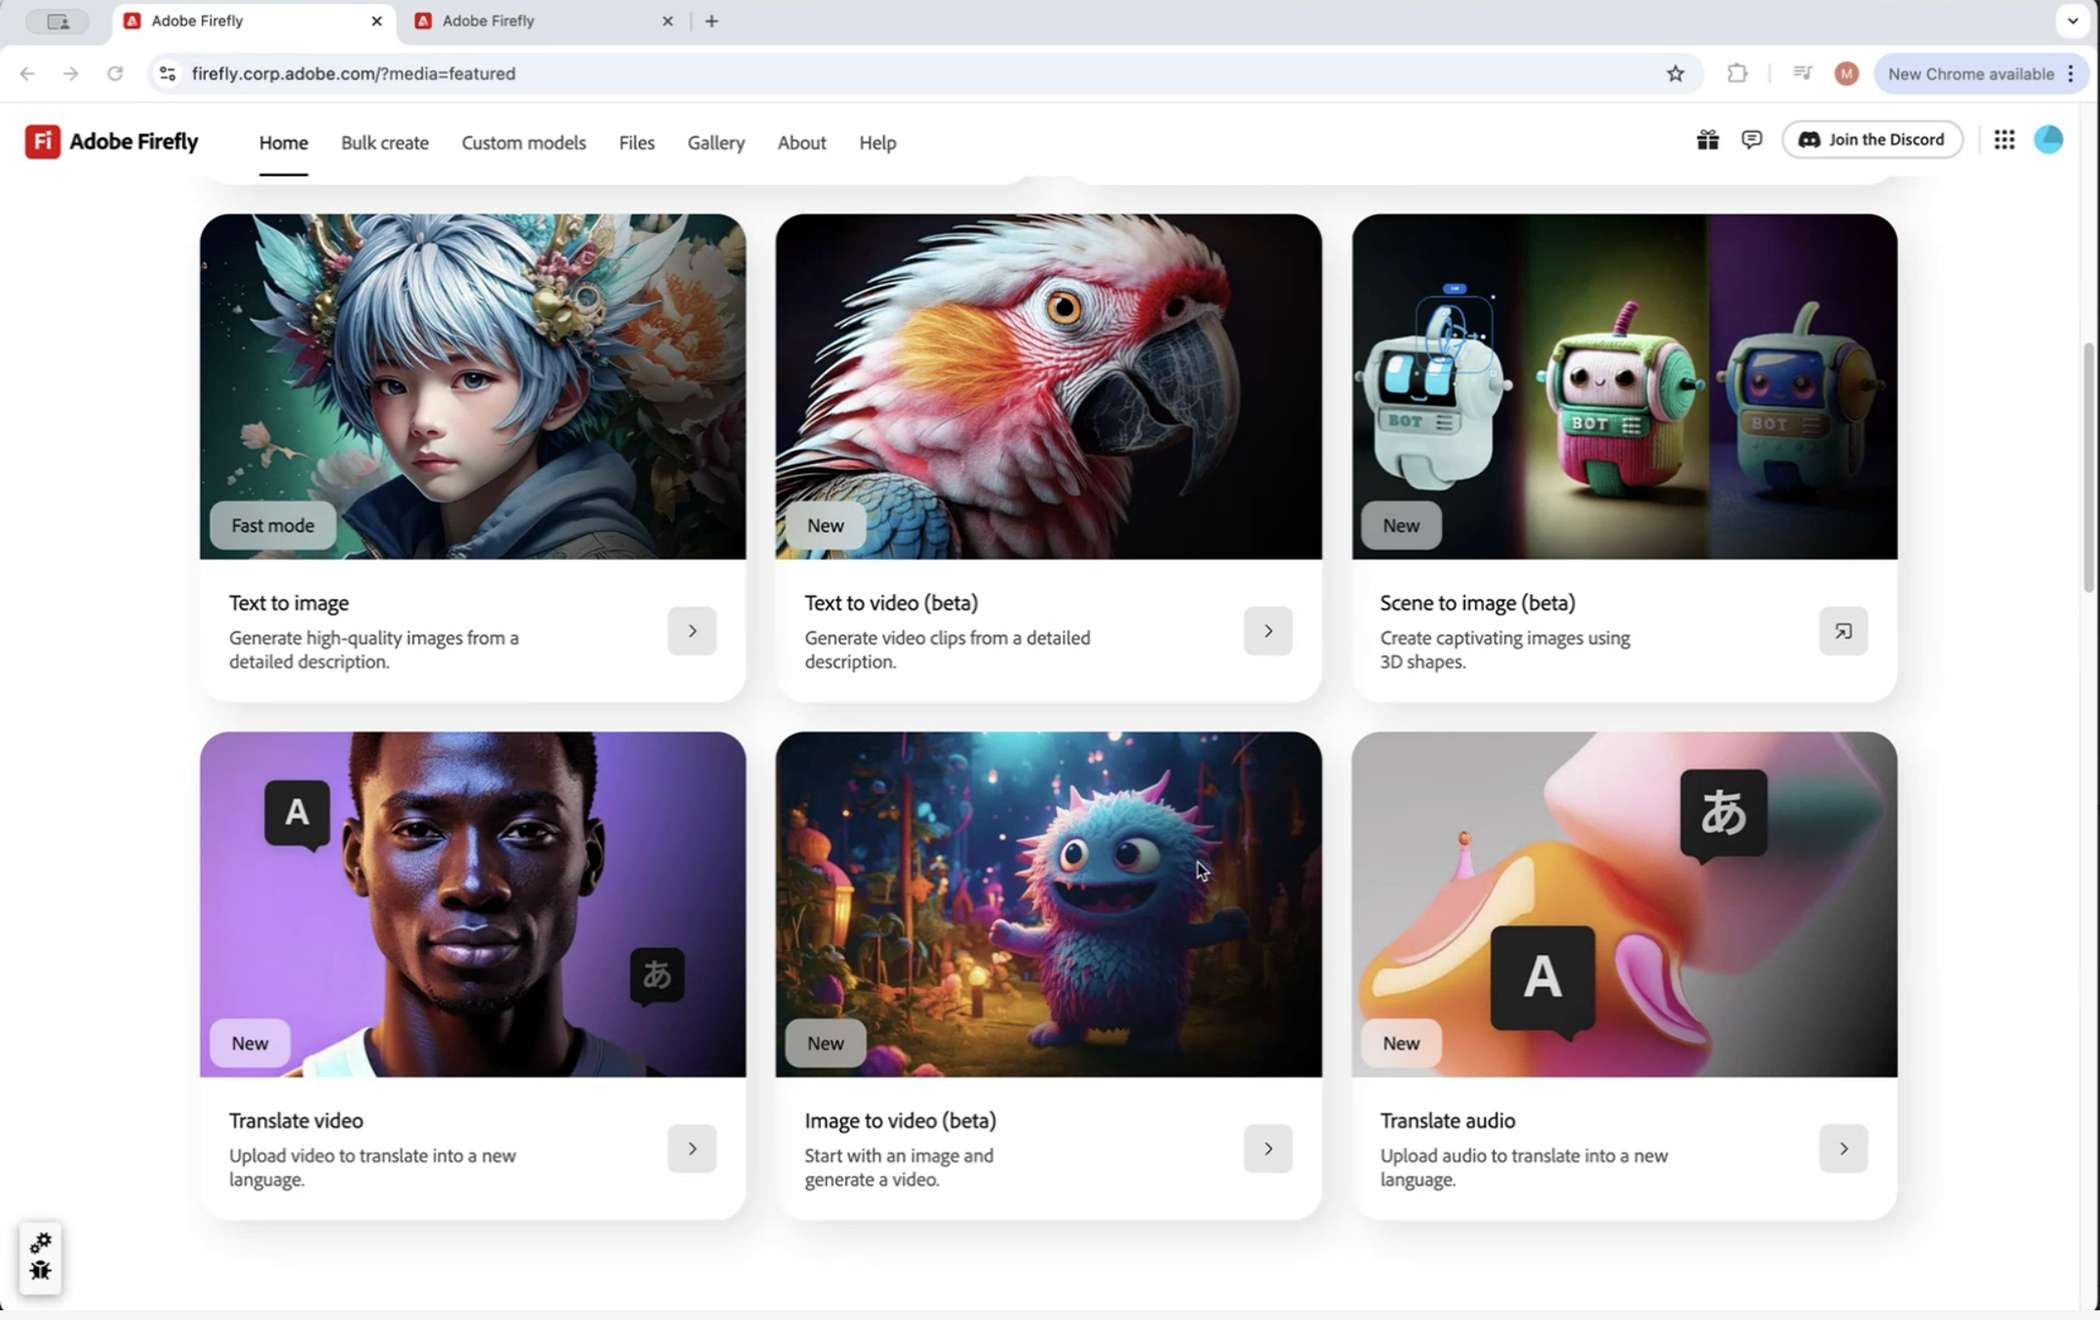Expand the Text to image arrow
Screen dimensions: 2100x1320
coord(692,631)
